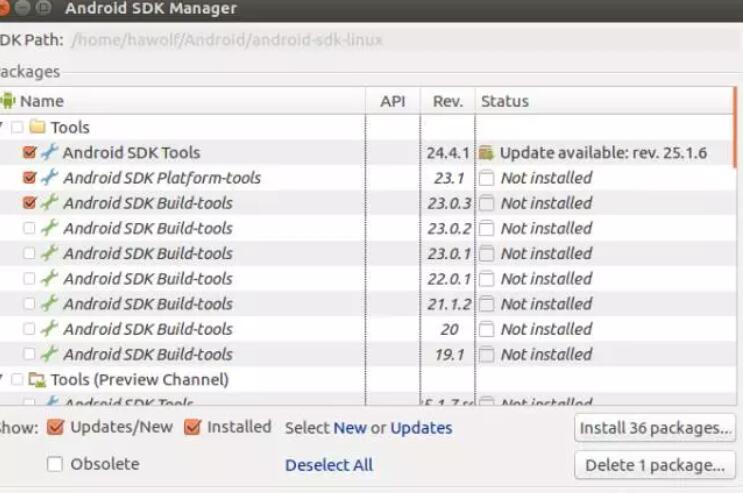Toggle the Installed filter checkbox

click(x=192, y=427)
